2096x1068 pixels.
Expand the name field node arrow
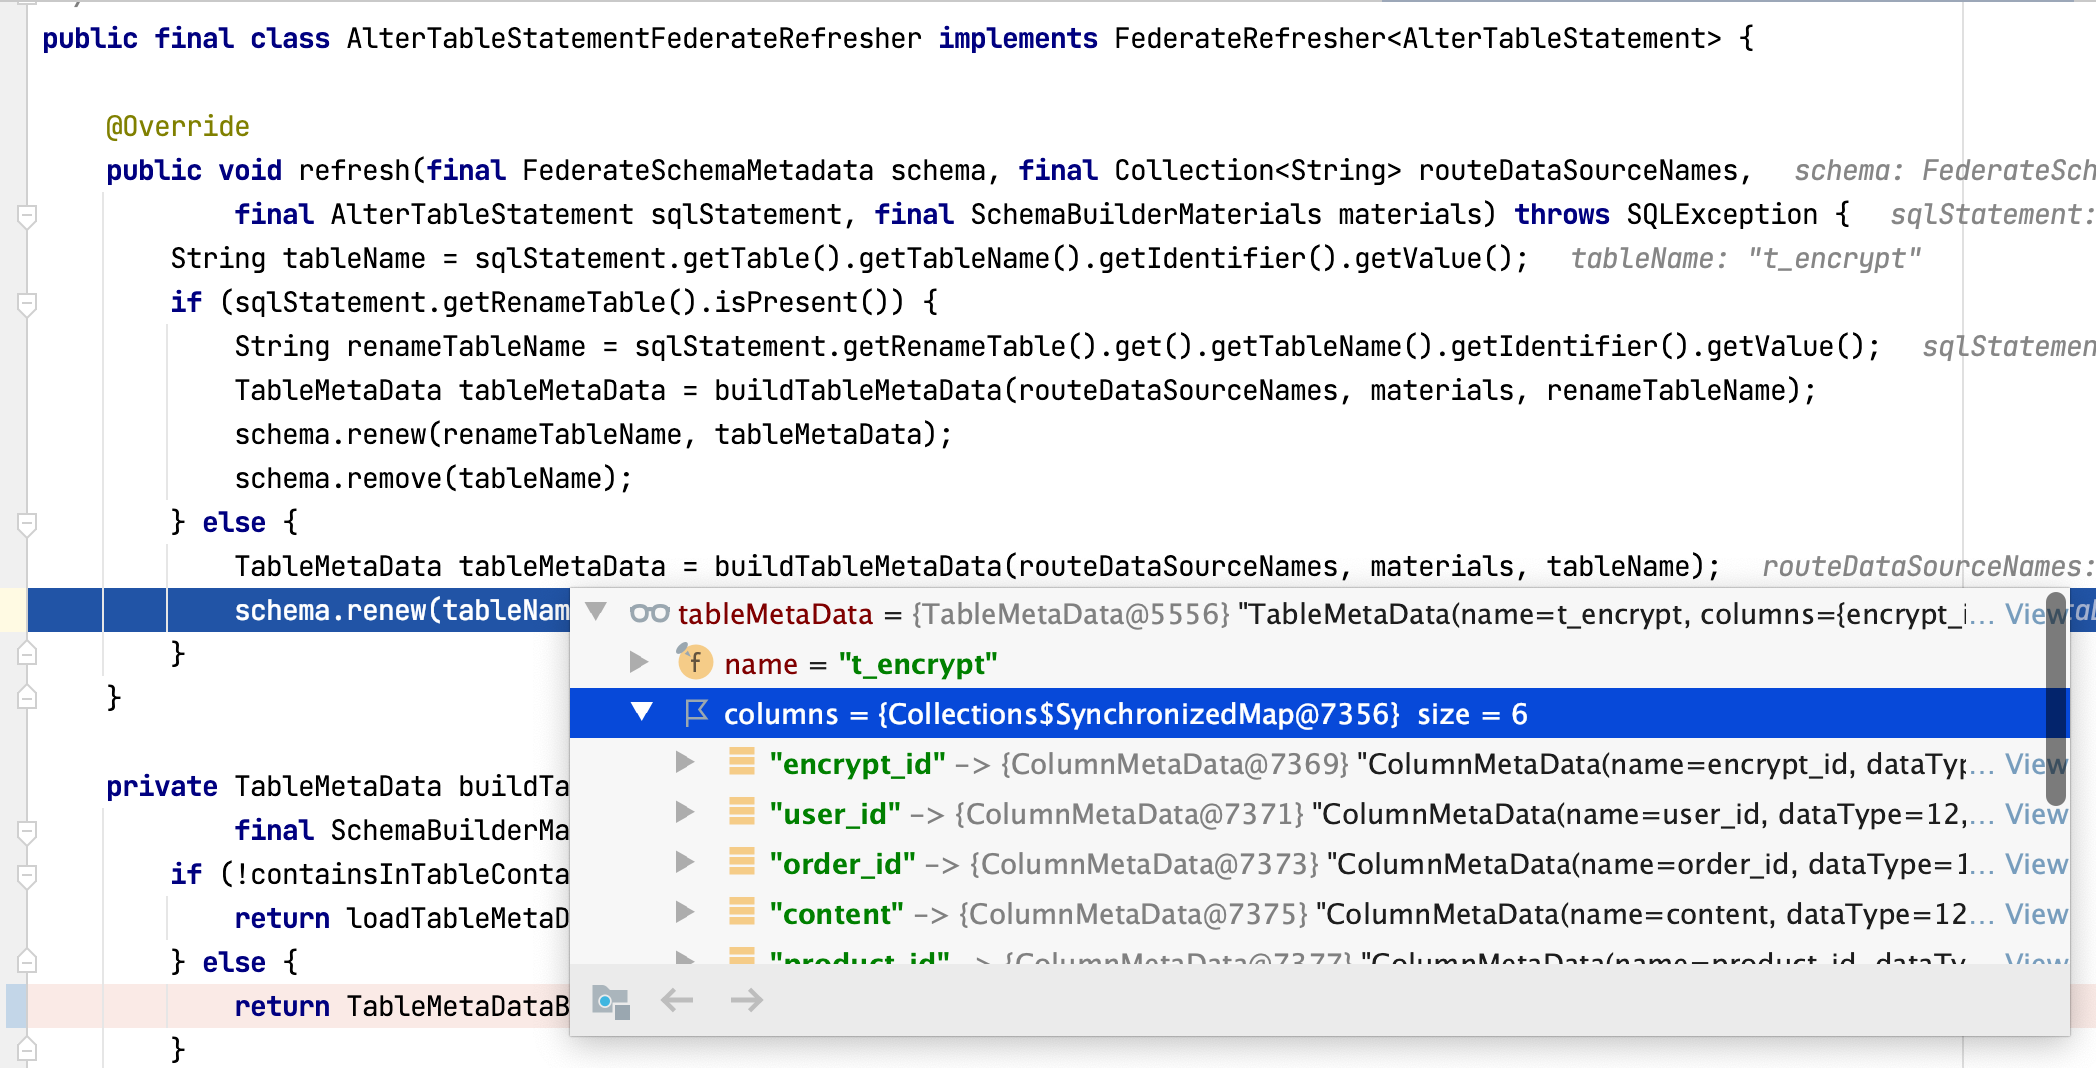[x=638, y=662]
